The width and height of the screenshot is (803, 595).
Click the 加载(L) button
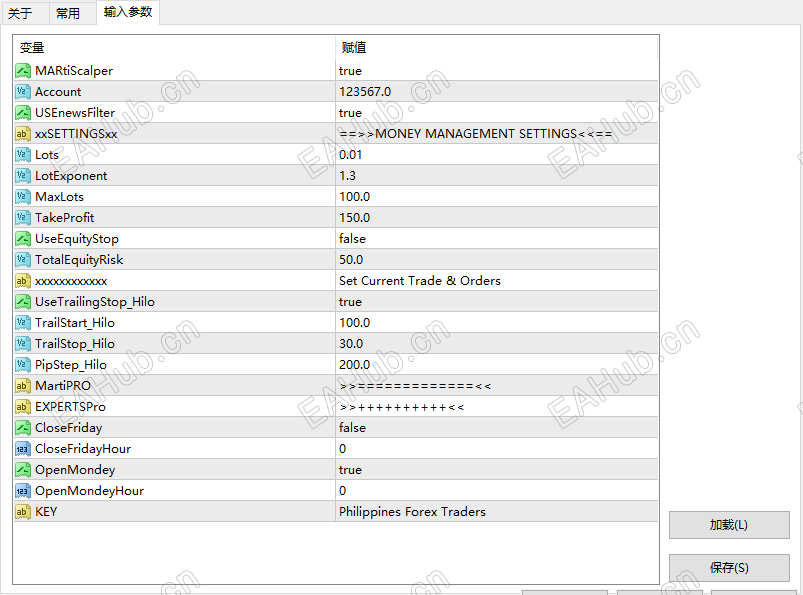tap(729, 525)
